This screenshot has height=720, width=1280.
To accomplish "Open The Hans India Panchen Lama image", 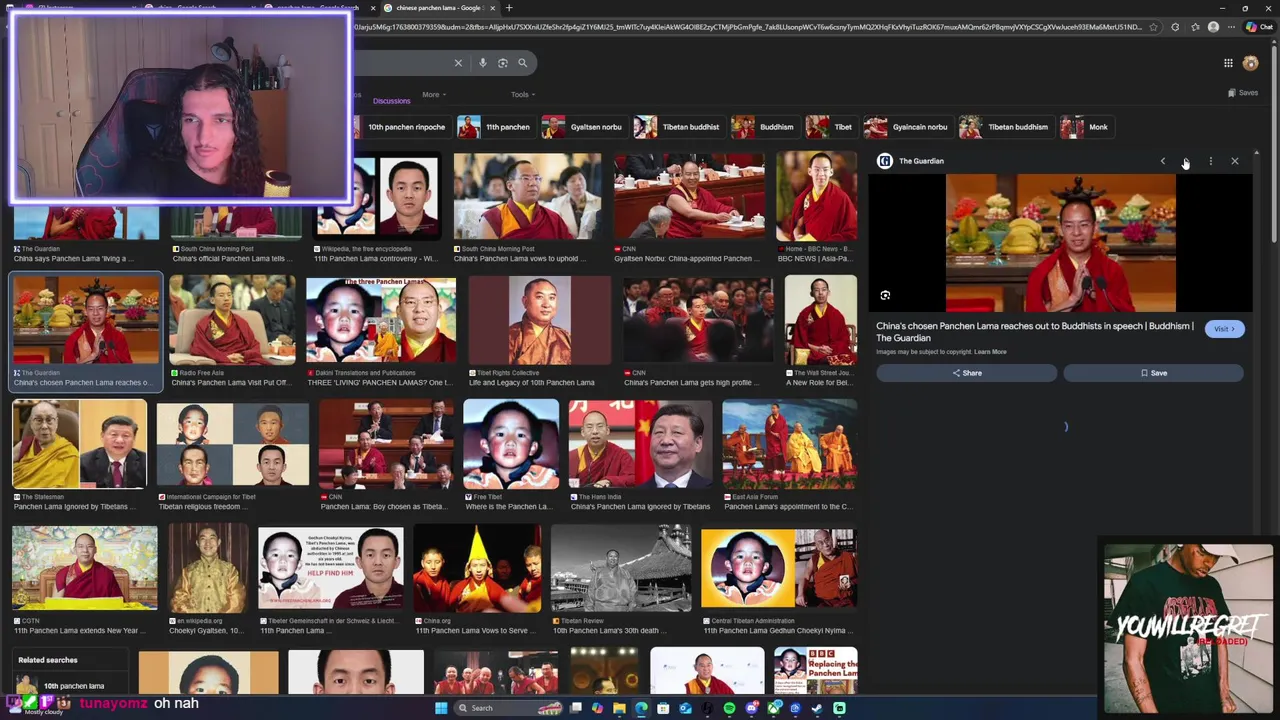I will tap(640, 444).
